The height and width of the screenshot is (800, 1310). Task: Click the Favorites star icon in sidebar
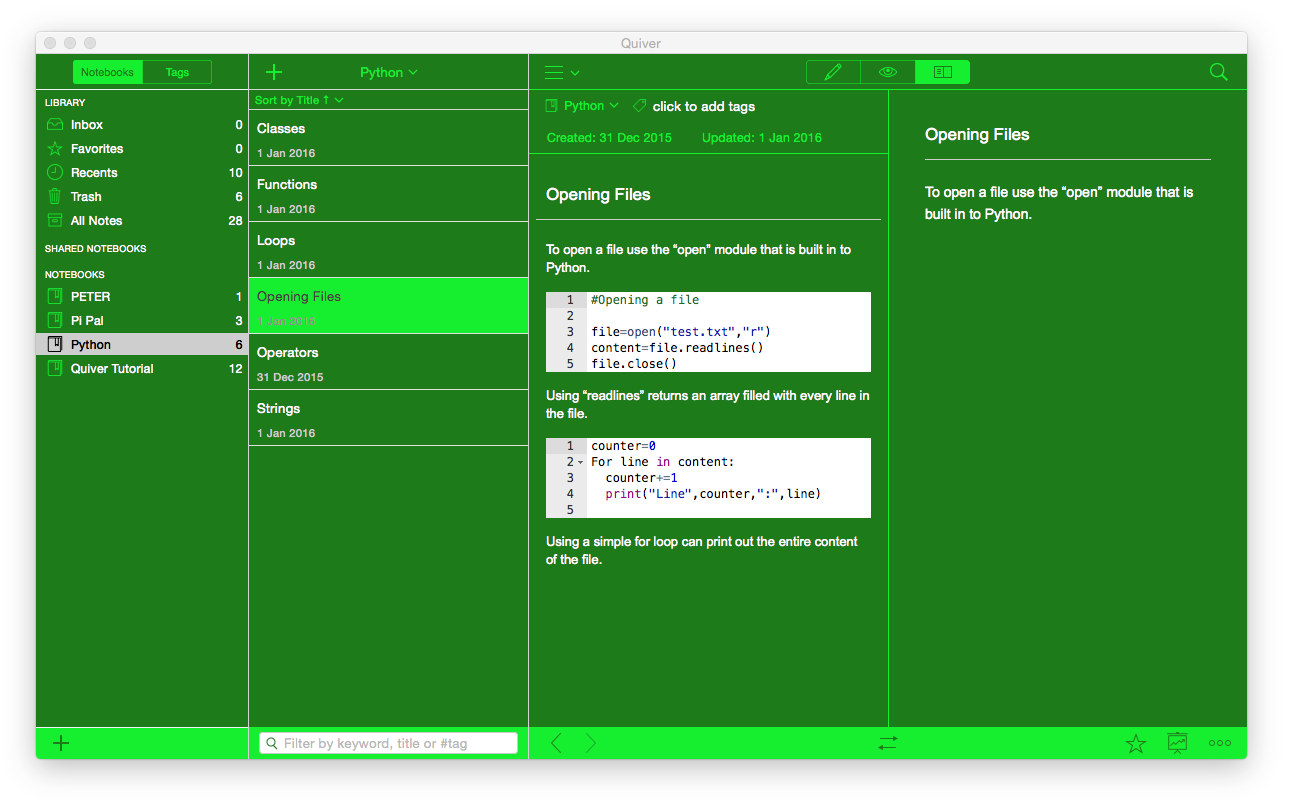(x=55, y=149)
